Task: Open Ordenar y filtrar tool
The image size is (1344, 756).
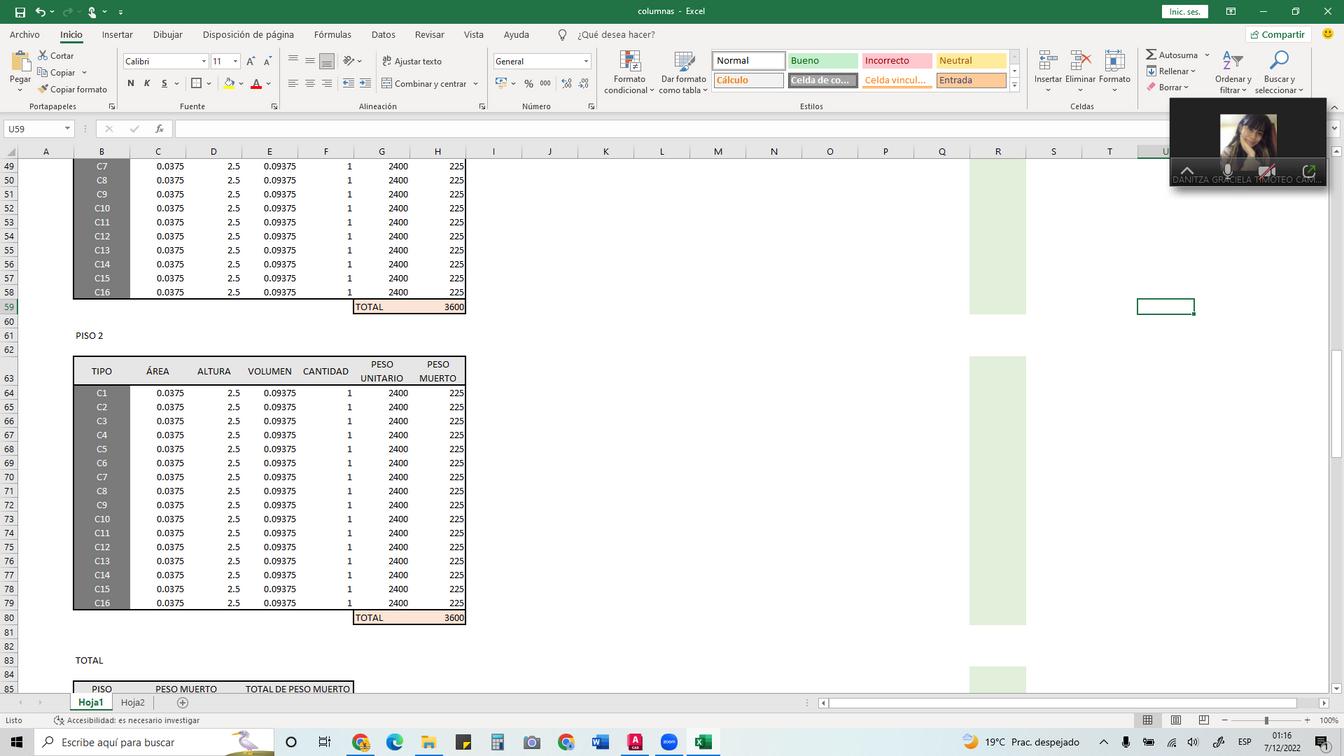Action: pos(1233,72)
